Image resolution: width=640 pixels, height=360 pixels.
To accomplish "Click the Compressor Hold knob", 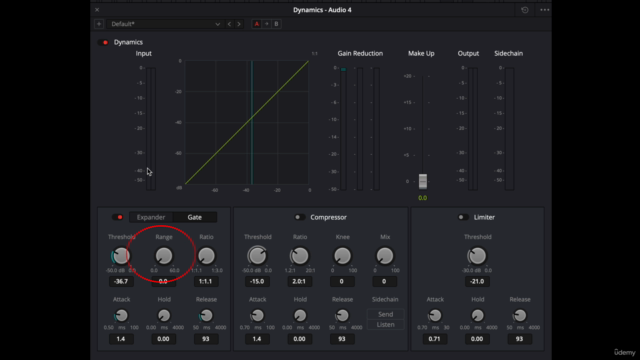I will (x=300, y=316).
